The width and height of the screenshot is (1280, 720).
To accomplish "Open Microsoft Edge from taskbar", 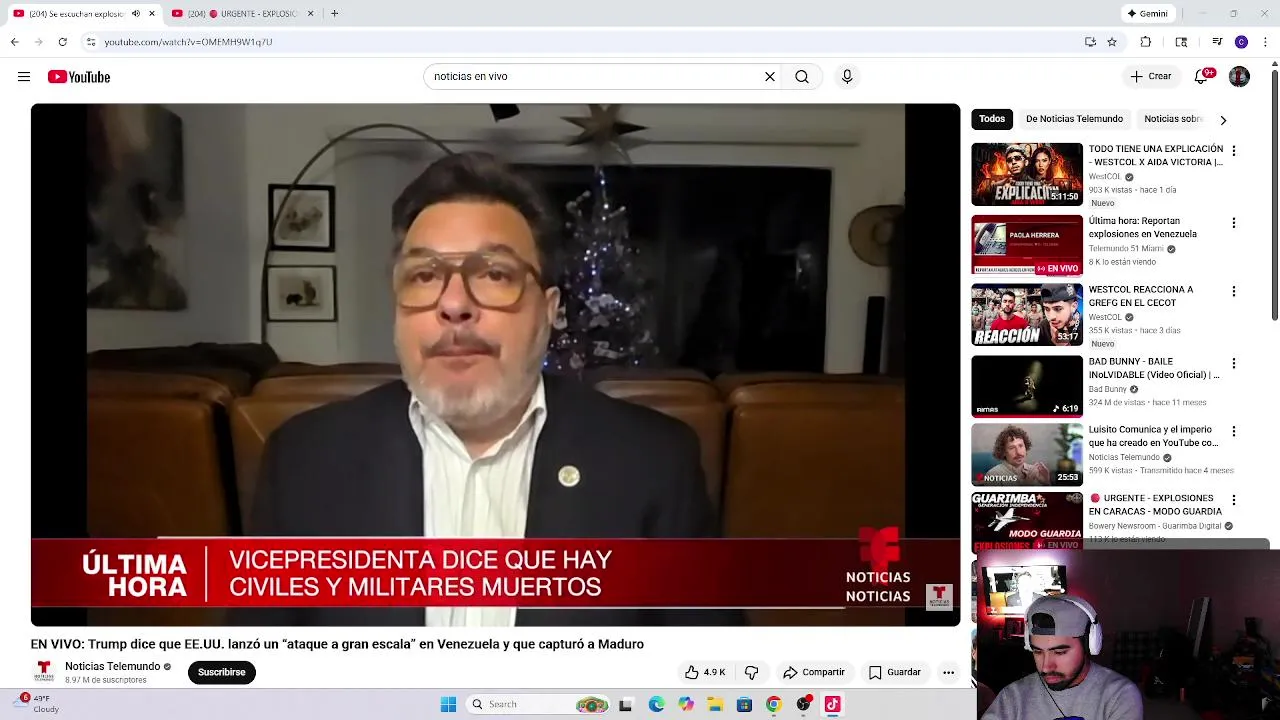I will click(x=656, y=704).
